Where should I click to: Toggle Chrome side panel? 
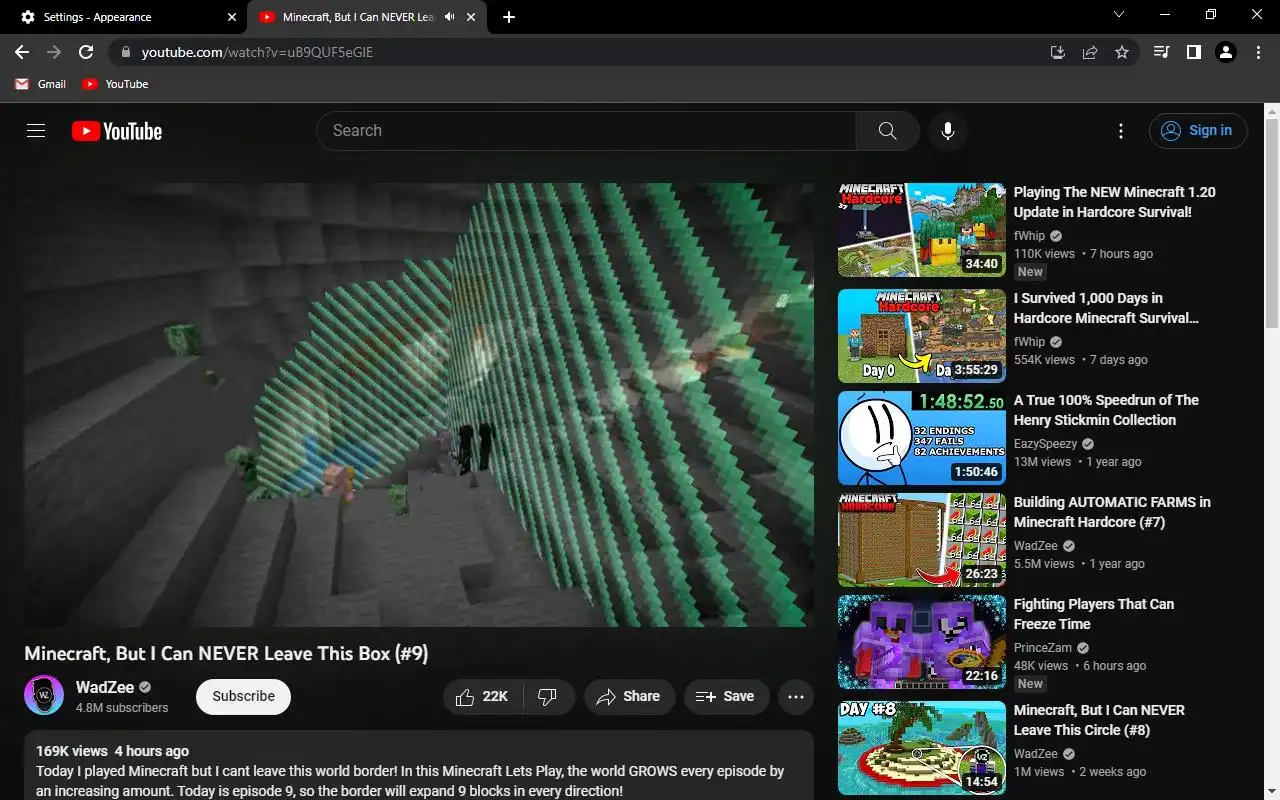[1193, 52]
